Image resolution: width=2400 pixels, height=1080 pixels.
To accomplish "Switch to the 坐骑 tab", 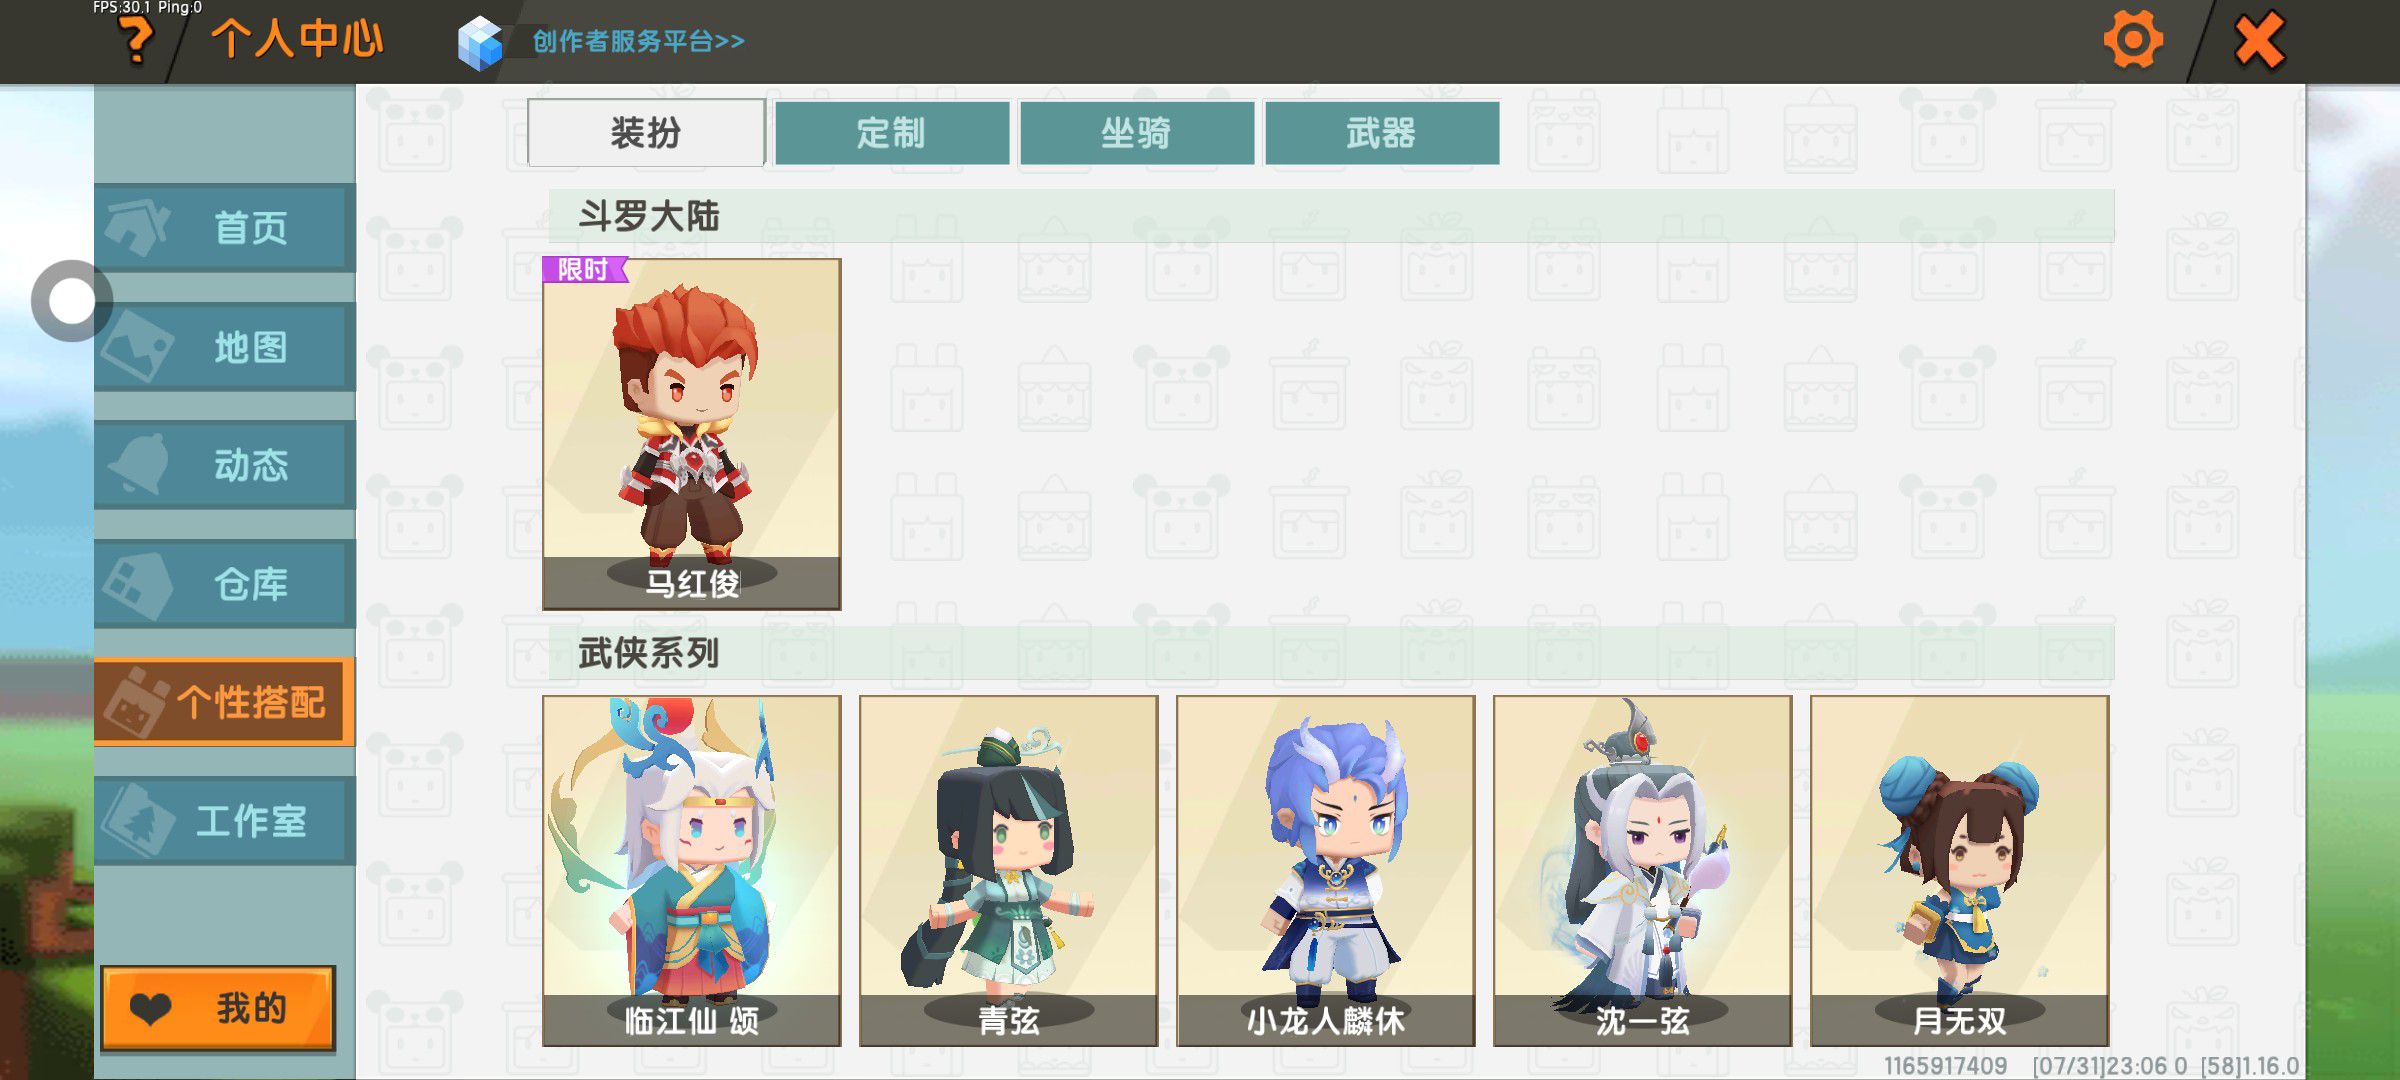I will click(1137, 132).
